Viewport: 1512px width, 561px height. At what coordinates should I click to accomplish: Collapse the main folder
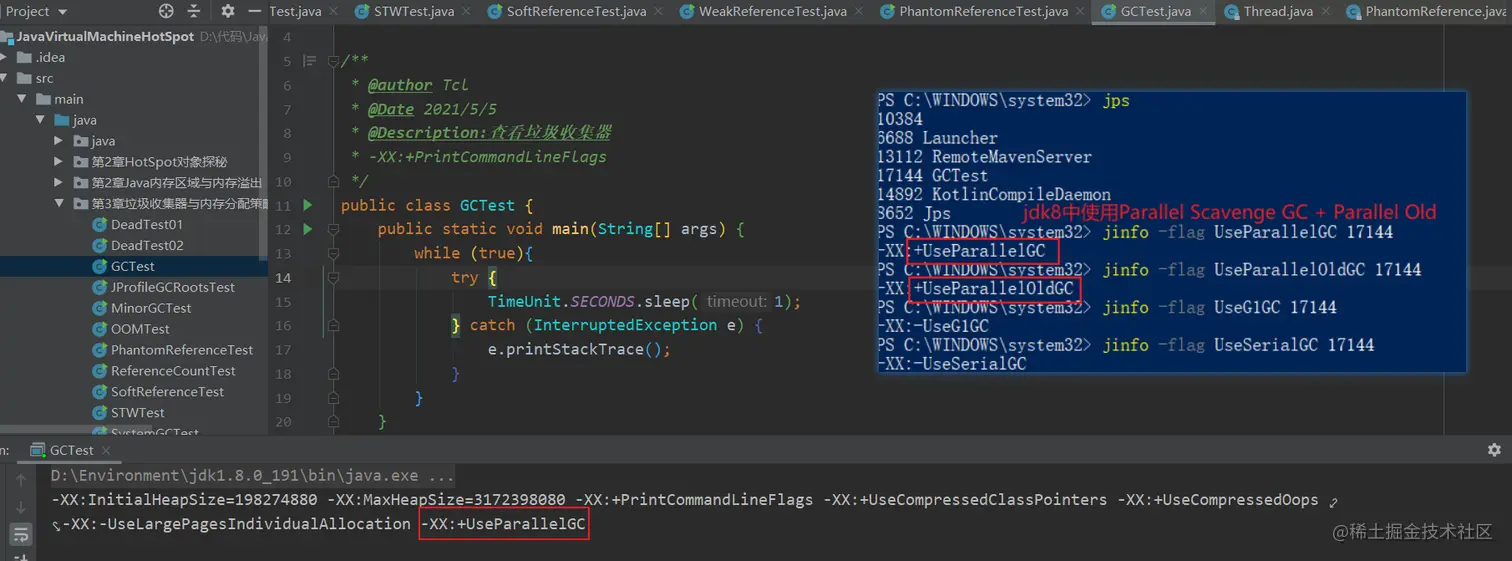(22, 99)
